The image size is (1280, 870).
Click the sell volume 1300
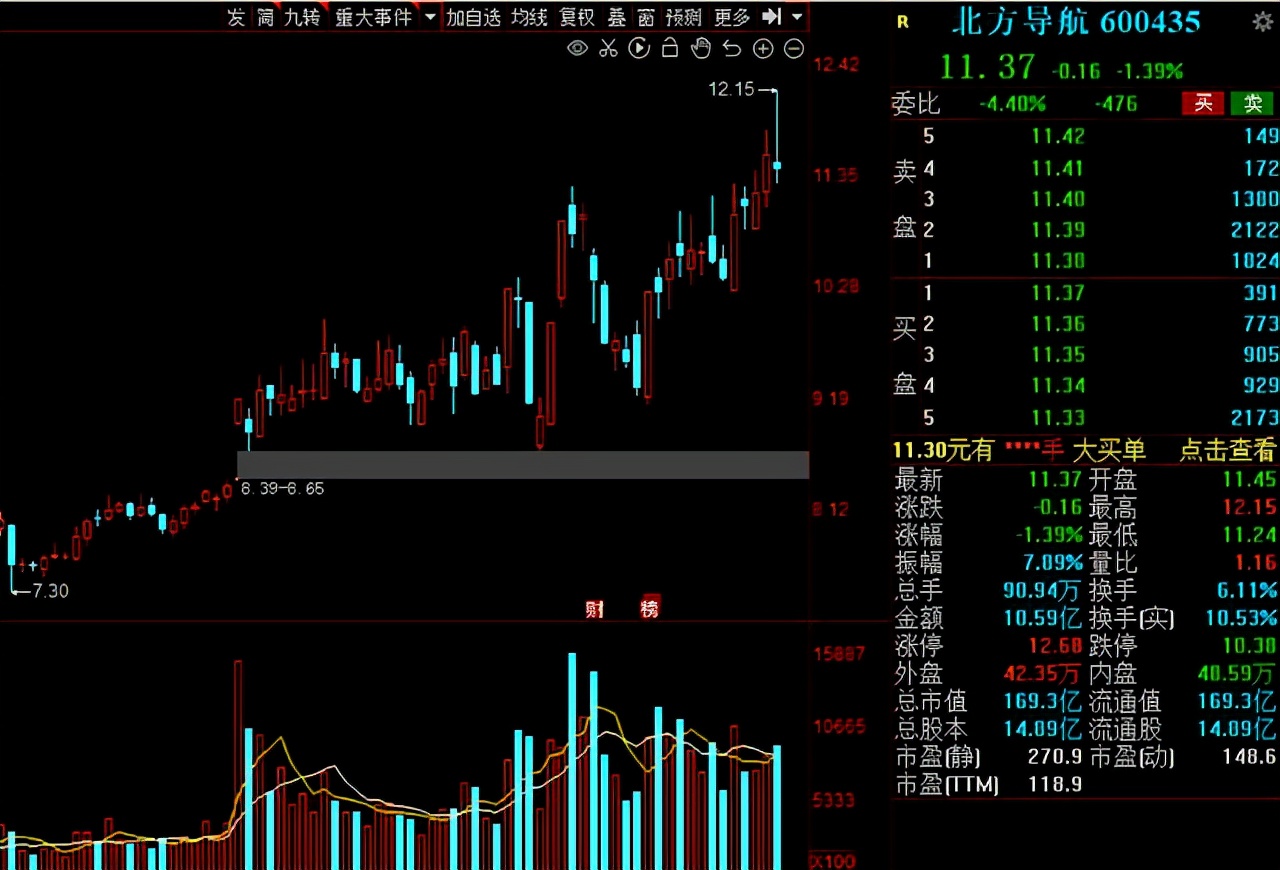(1255, 198)
